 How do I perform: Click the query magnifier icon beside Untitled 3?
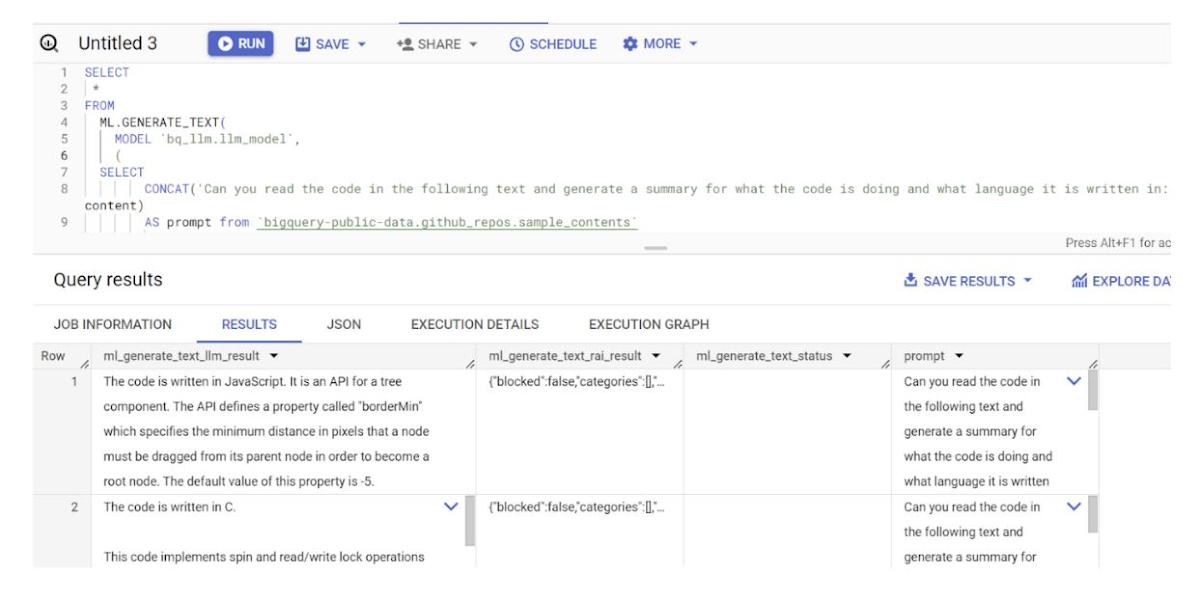(x=49, y=43)
